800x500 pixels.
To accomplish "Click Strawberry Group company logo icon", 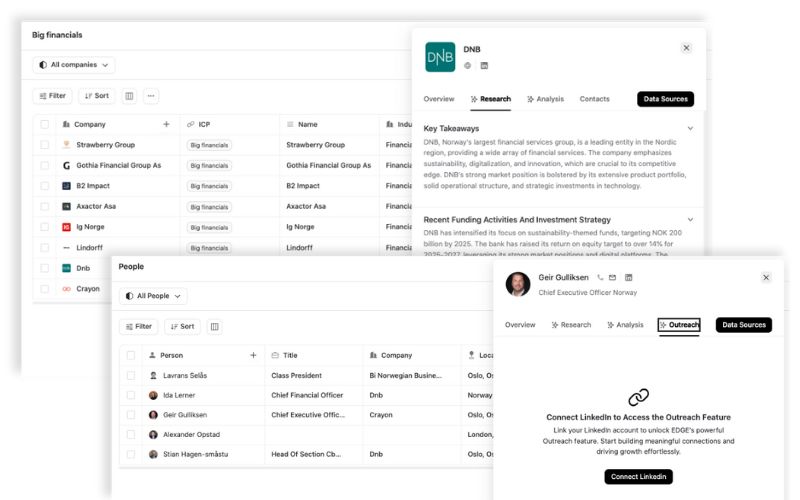I will pyautogui.click(x=66, y=145).
